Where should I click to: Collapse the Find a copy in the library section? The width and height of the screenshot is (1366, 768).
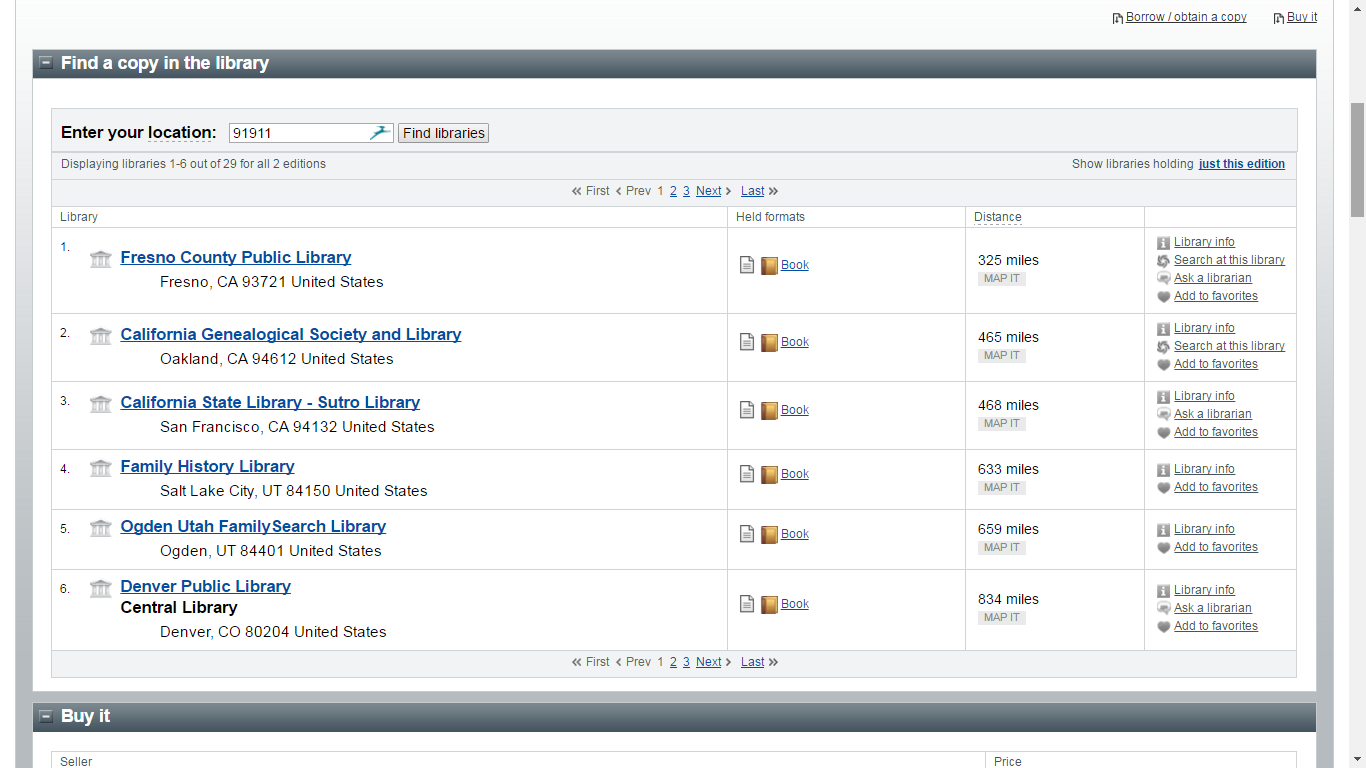click(45, 62)
